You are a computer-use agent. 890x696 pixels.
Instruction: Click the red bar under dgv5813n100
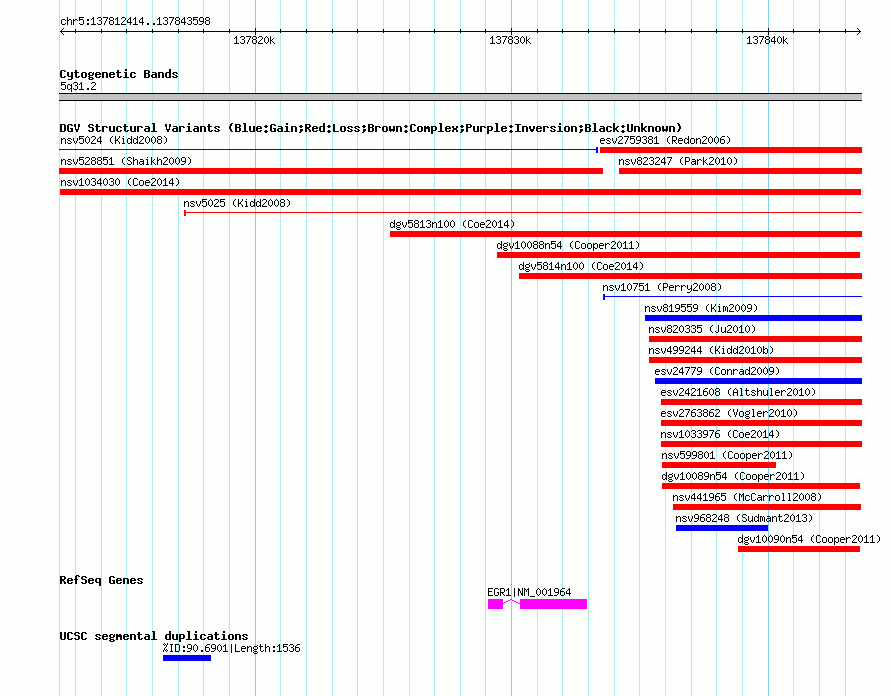626,234
